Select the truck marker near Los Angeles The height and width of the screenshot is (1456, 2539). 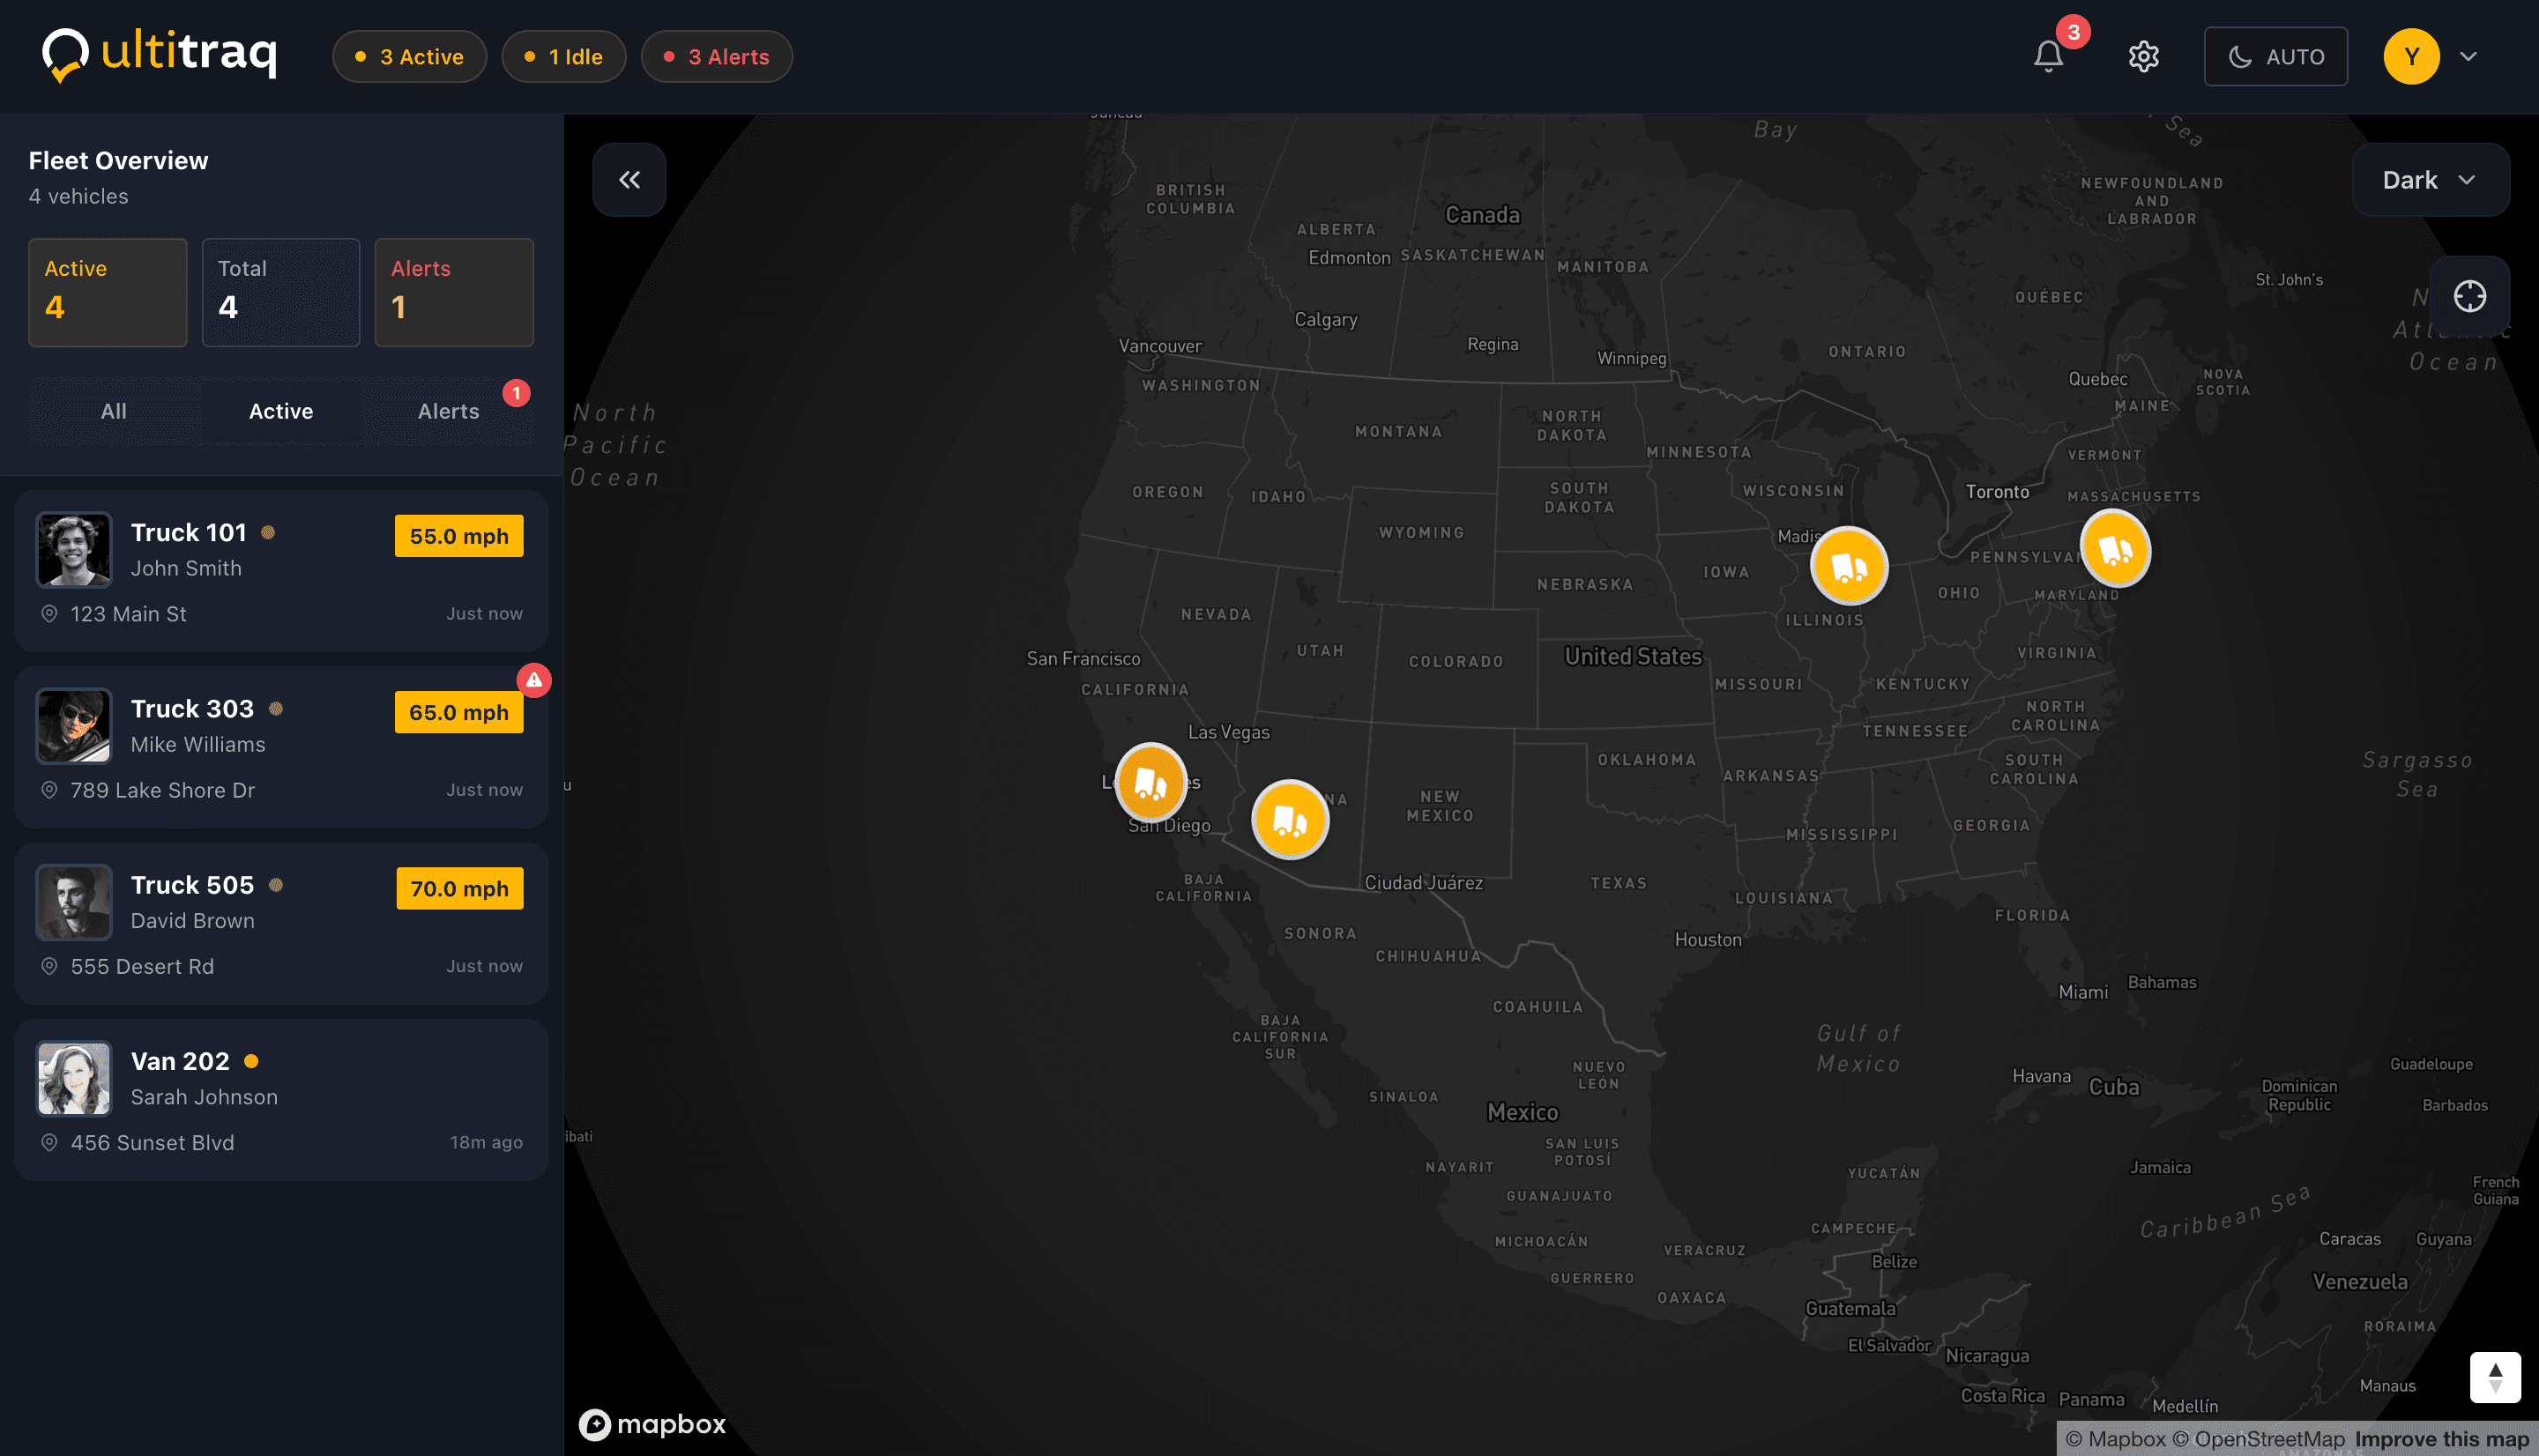(x=1151, y=782)
